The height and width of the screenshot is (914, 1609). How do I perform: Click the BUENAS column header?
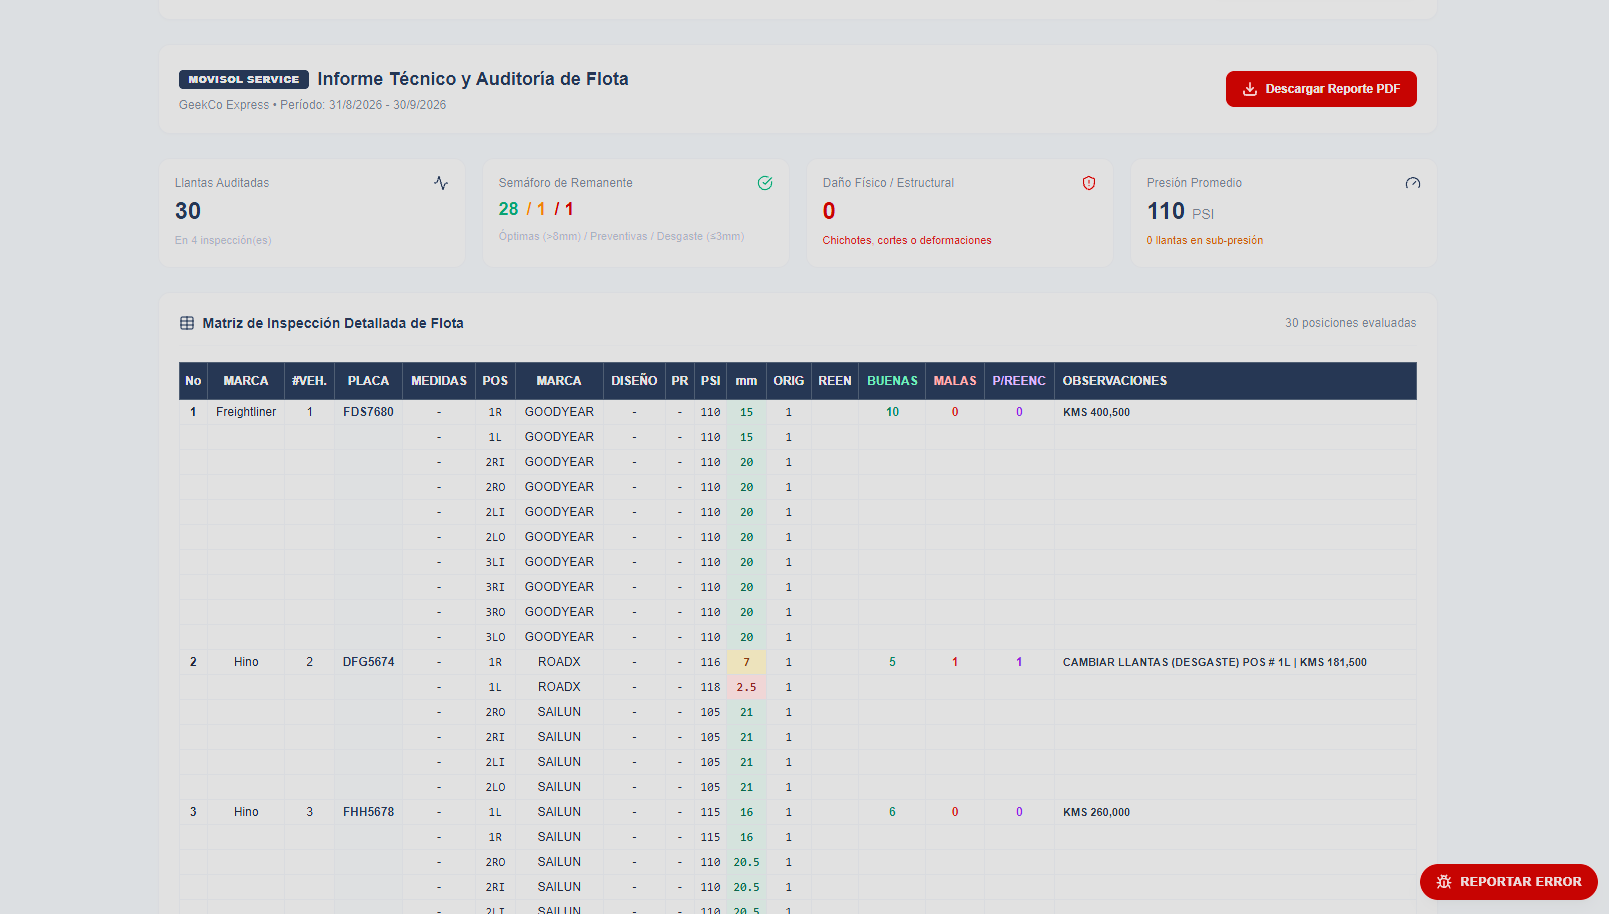click(x=892, y=381)
